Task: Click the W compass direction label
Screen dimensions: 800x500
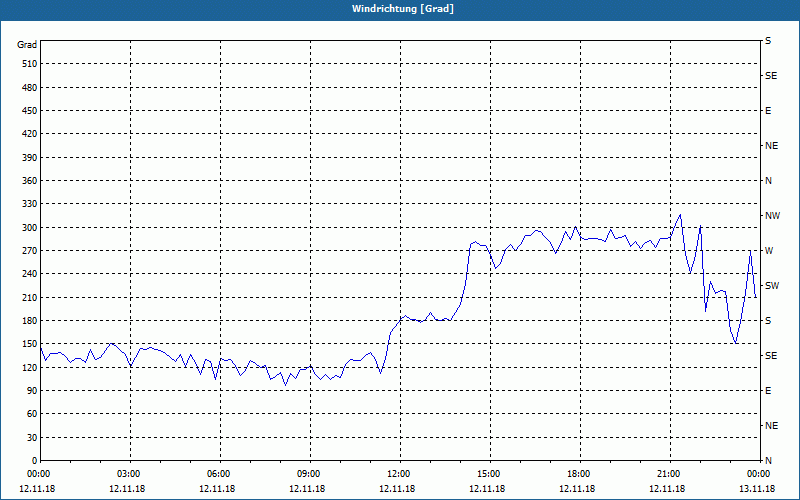Action: [x=769, y=251]
